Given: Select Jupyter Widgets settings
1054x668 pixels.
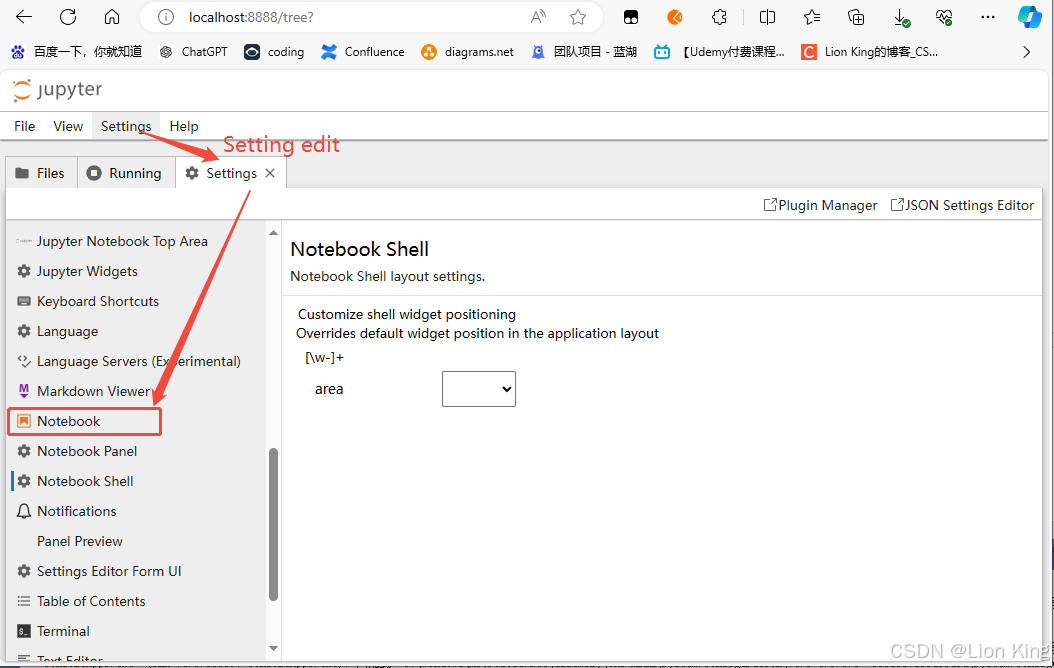Looking at the screenshot, I should pyautogui.click(x=137, y=272).
